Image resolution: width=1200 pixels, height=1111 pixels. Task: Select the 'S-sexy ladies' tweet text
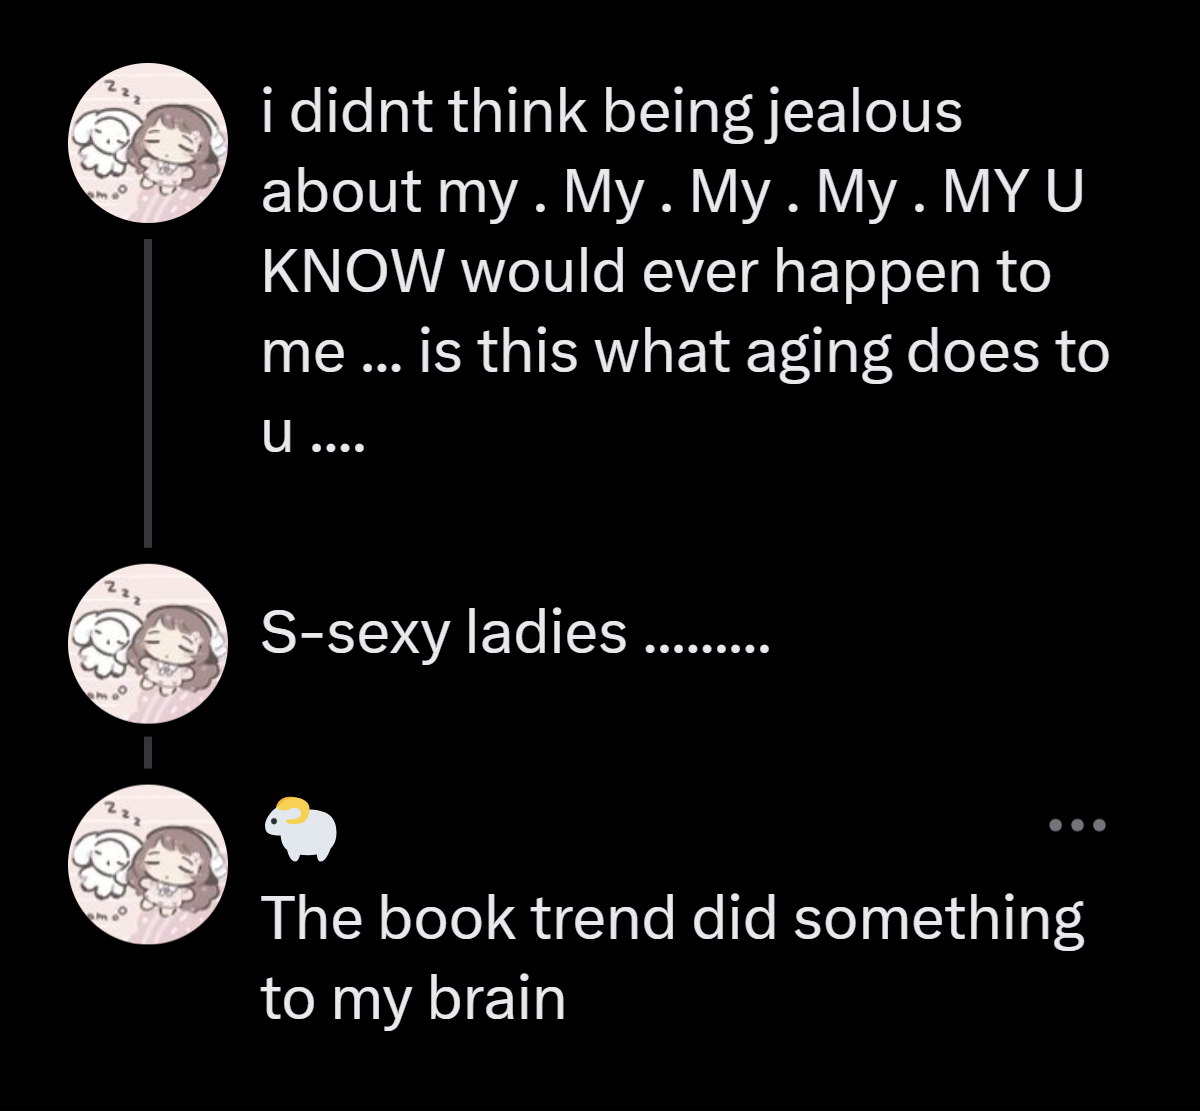coord(516,634)
